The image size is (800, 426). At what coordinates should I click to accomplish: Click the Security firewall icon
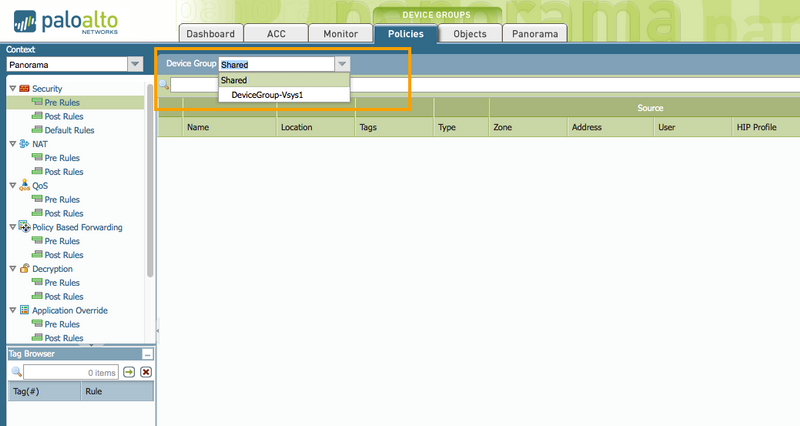click(24, 88)
